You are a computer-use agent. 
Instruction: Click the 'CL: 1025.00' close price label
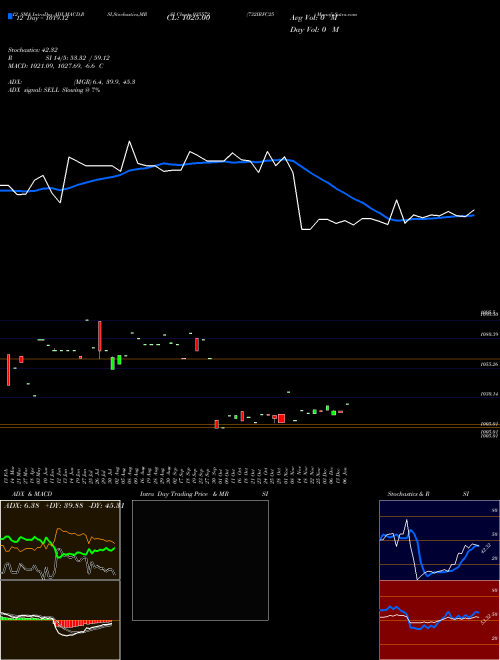(x=188, y=18)
